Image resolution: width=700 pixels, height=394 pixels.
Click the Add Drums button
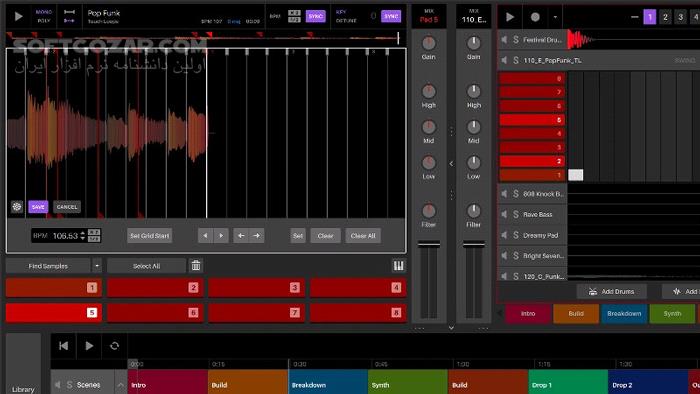pyautogui.click(x=612, y=291)
